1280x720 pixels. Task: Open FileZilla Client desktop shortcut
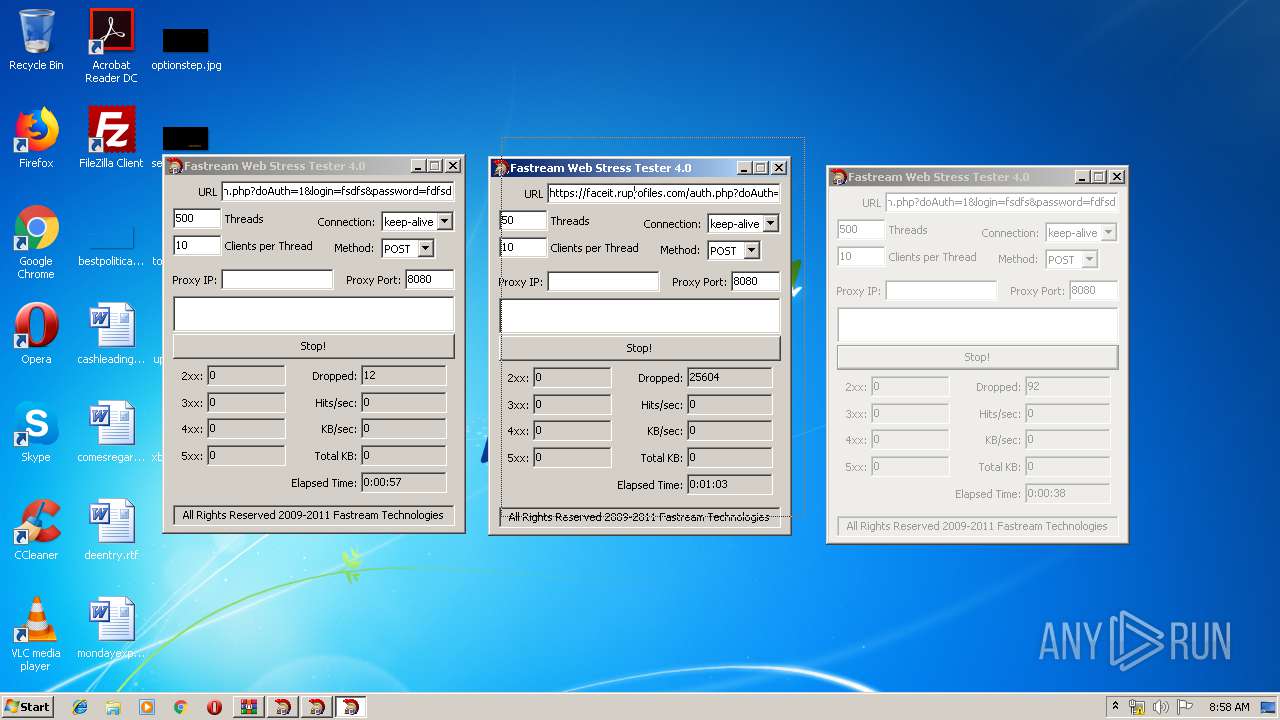[x=111, y=138]
